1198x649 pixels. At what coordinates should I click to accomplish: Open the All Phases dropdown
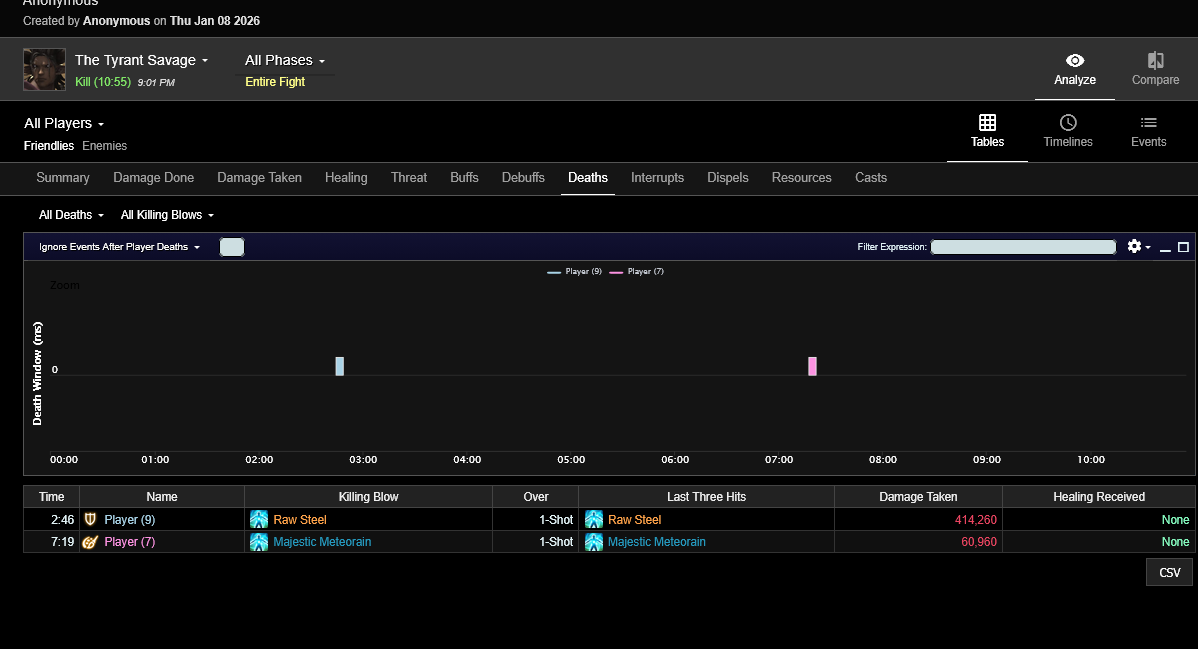point(285,60)
